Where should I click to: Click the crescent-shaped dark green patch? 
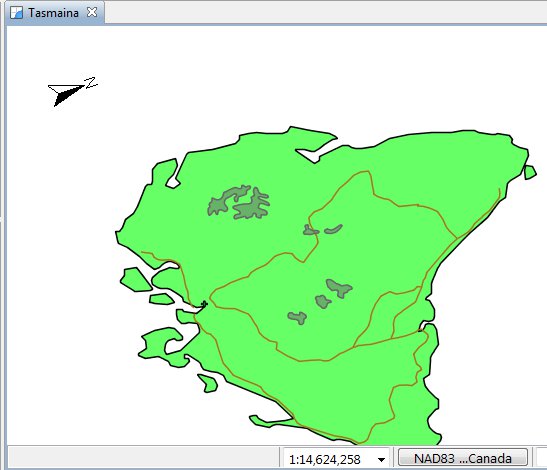[334, 229]
